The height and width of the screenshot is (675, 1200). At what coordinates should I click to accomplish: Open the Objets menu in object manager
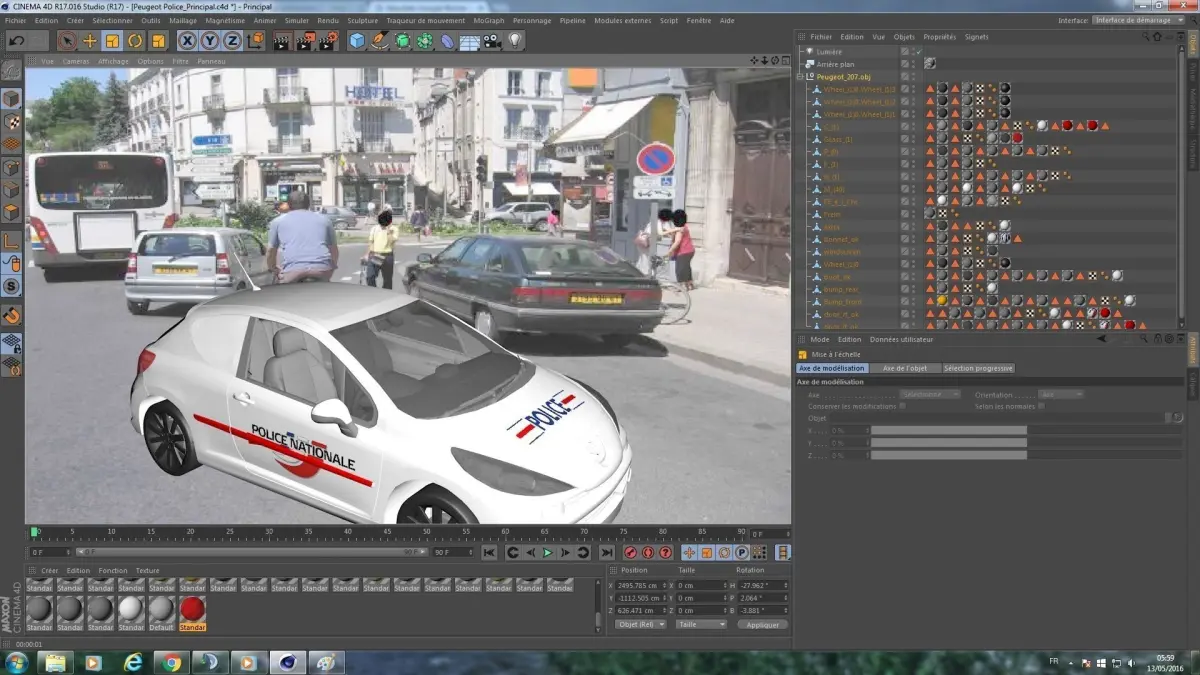pos(904,37)
